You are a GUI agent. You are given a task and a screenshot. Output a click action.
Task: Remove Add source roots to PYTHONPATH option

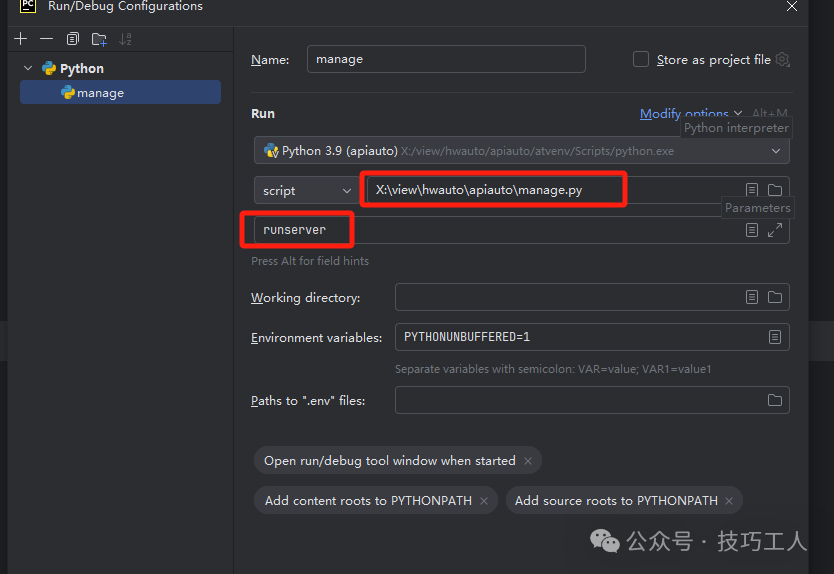coord(729,501)
